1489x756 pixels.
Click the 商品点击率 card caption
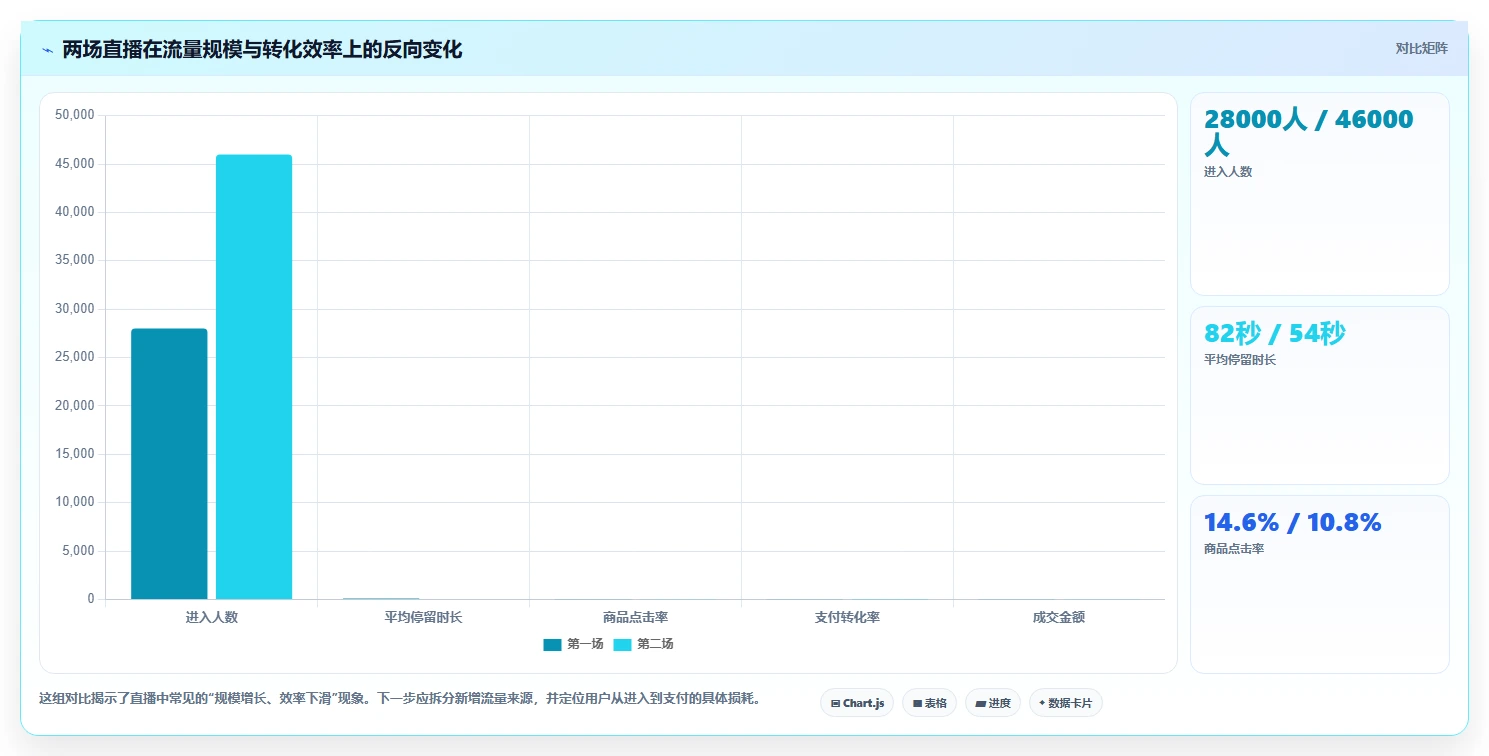pos(1234,549)
